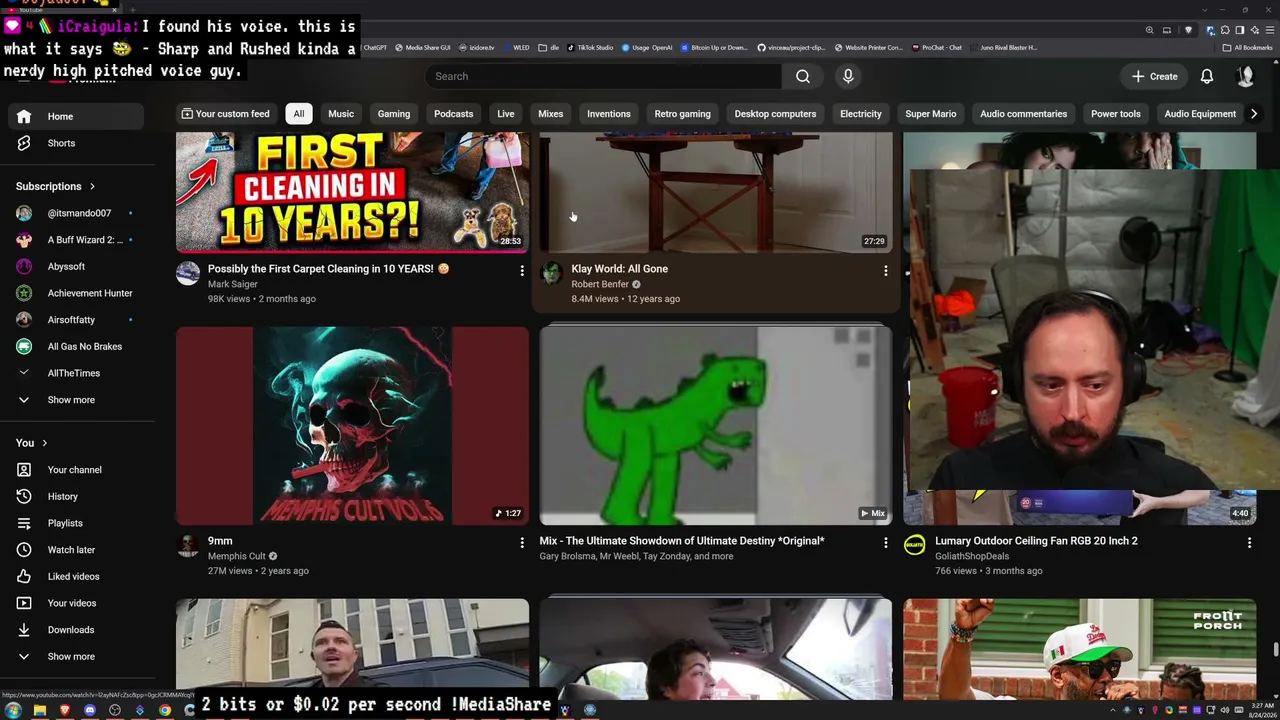Open Abyssoft subscription
This screenshot has width=1280, height=720.
click(x=76, y=267)
